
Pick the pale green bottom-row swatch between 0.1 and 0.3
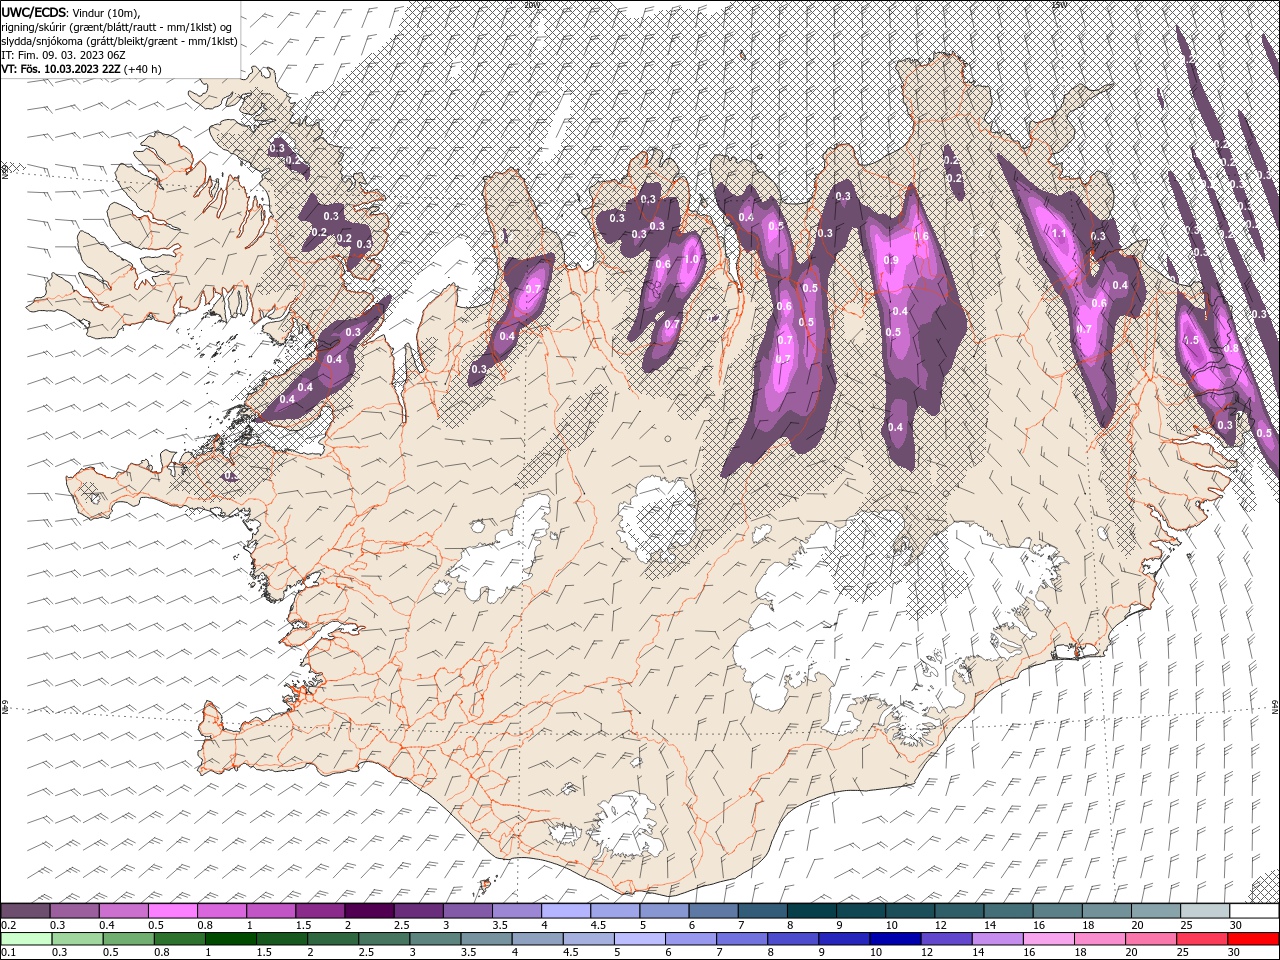tap(25, 939)
